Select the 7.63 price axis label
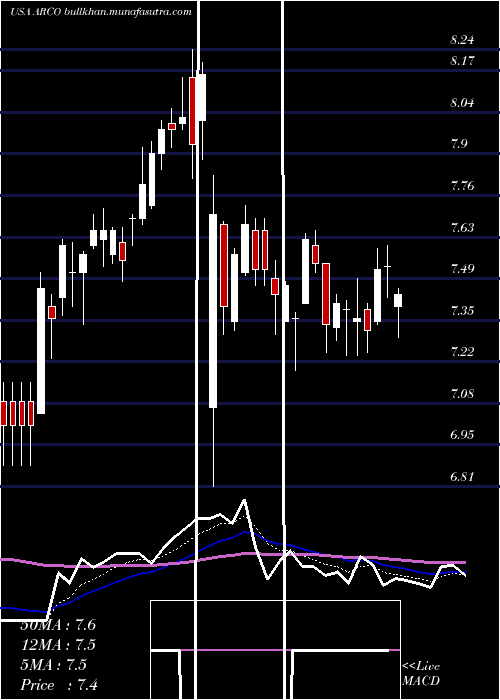Image resolution: width=500 pixels, height=700 pixels. coord(462,228)
